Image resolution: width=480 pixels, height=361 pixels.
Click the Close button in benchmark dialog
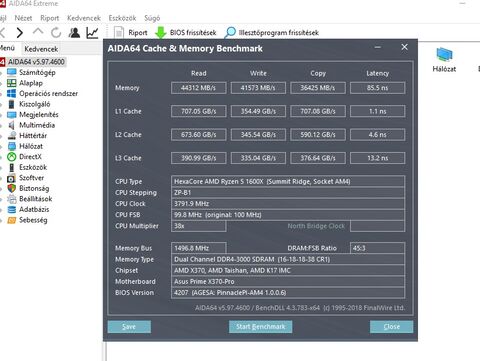tap(392, 327)
